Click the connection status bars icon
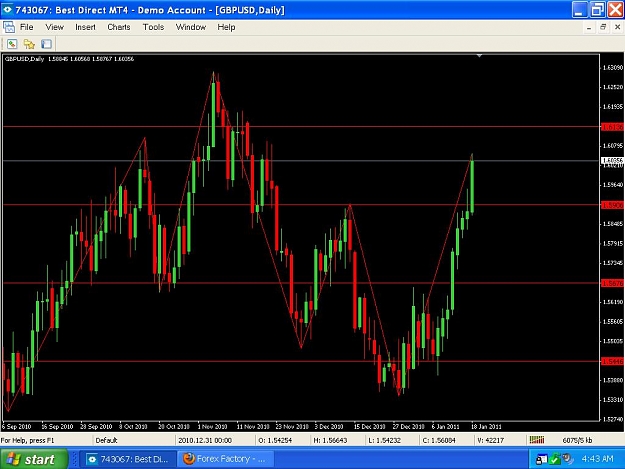The image size is (625, 469). point(537,440)
